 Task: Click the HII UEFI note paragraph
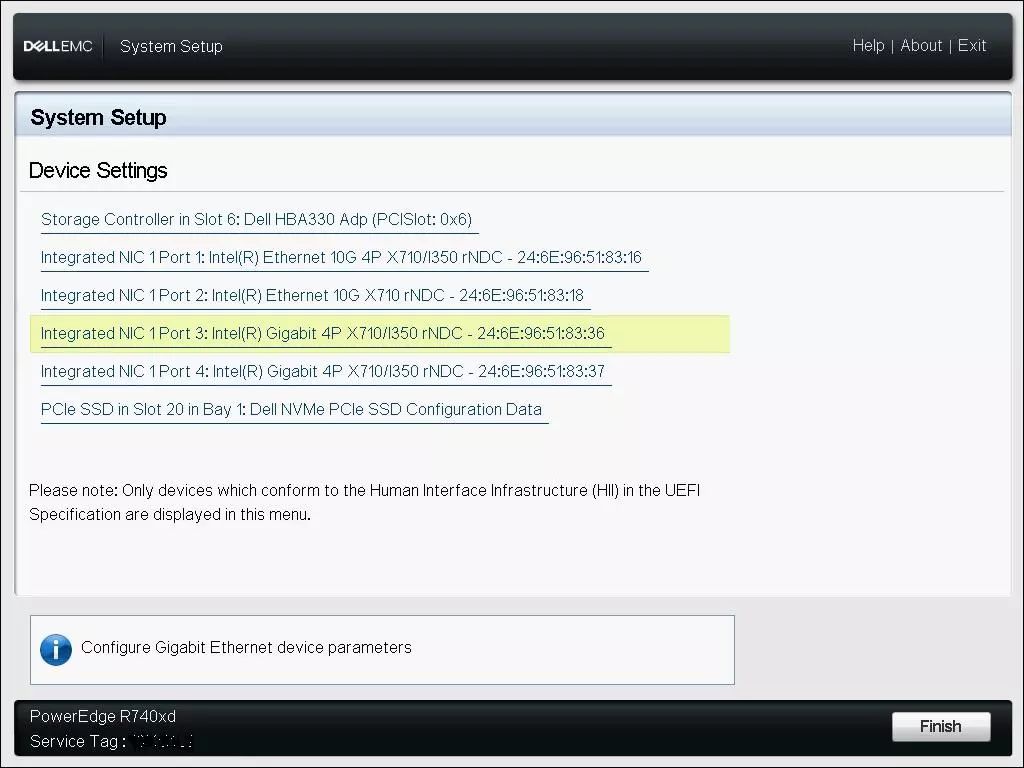(364, 502)
